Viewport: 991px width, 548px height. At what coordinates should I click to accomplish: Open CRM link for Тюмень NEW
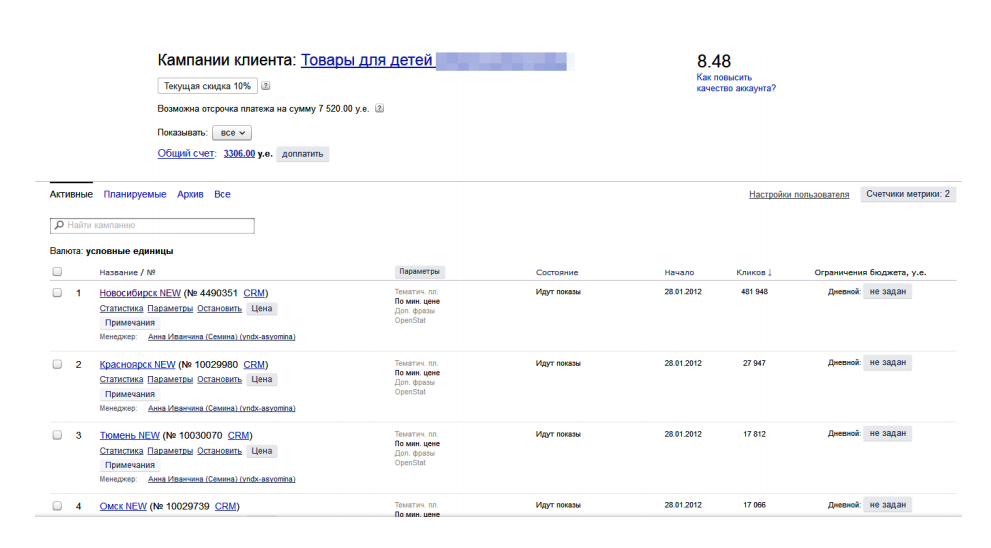pyautogui.click(x=238, y=435)
